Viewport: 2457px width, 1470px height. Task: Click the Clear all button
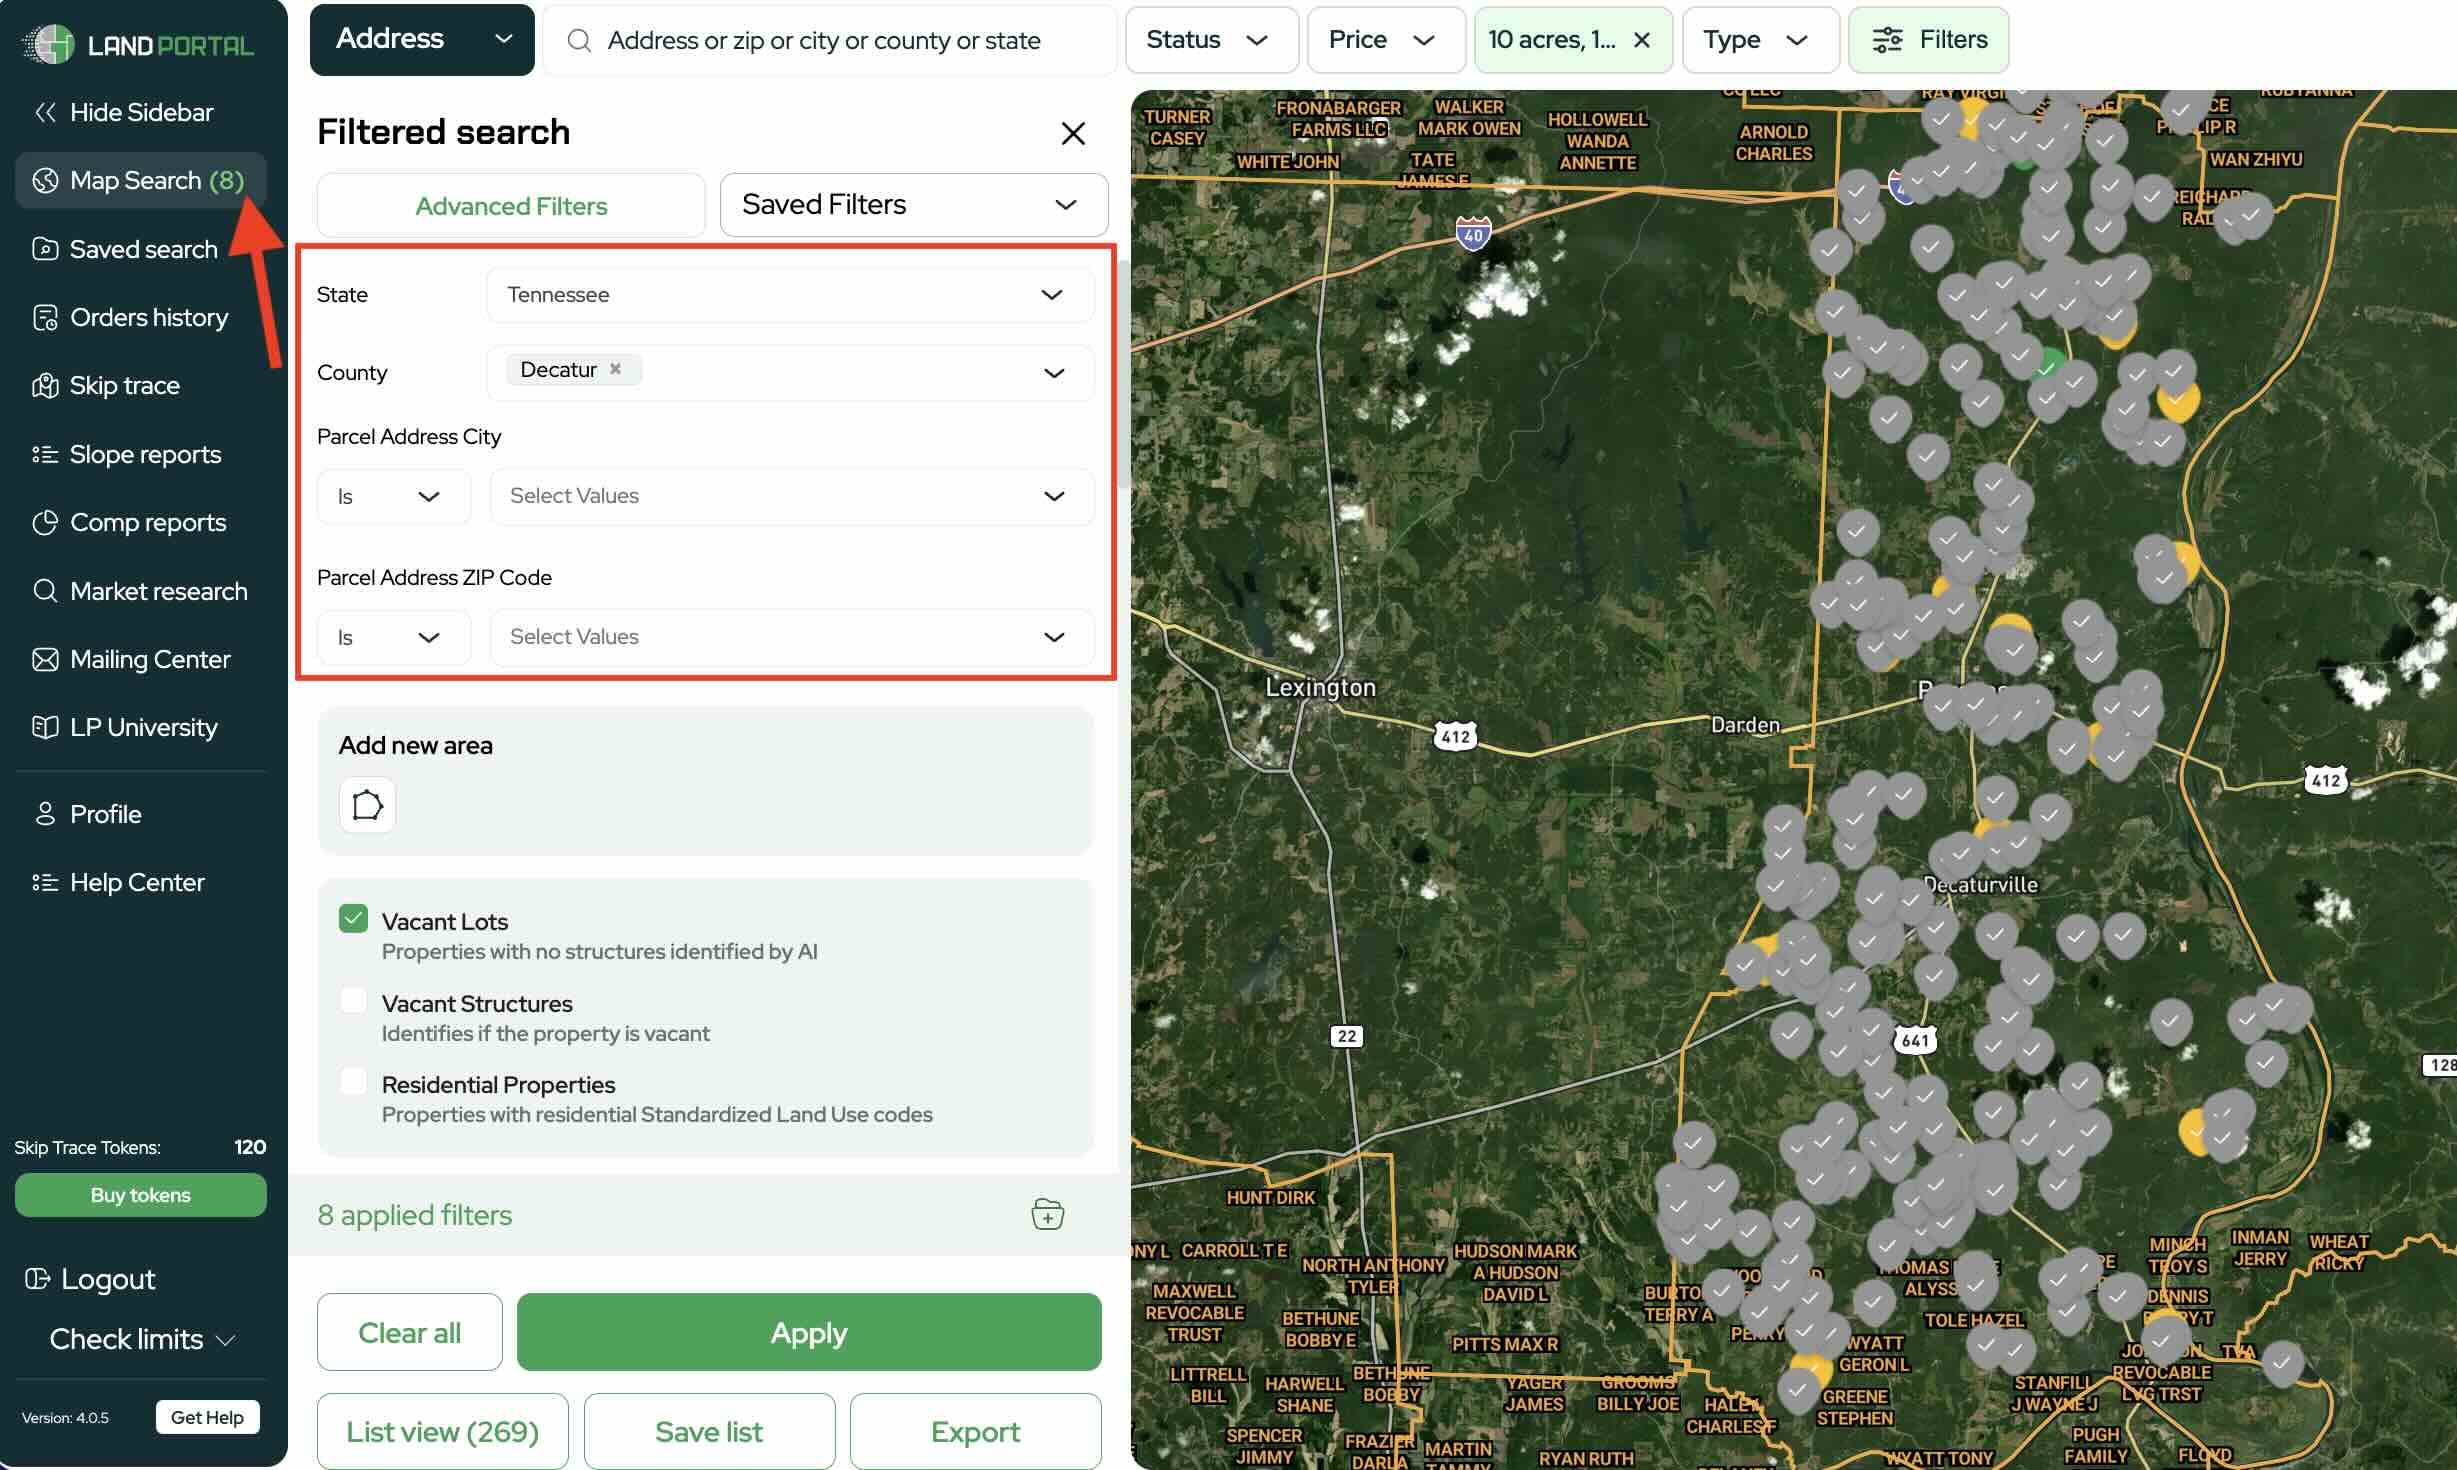point(409,1332)
